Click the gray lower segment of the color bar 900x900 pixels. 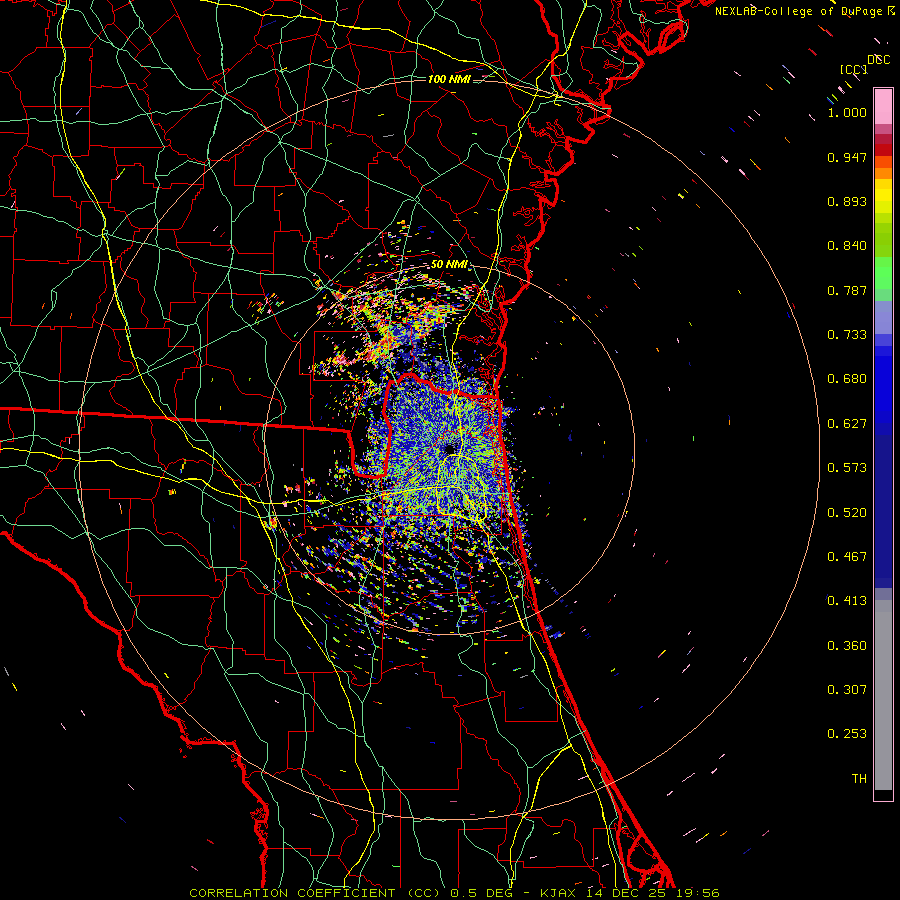pos(883,695)
